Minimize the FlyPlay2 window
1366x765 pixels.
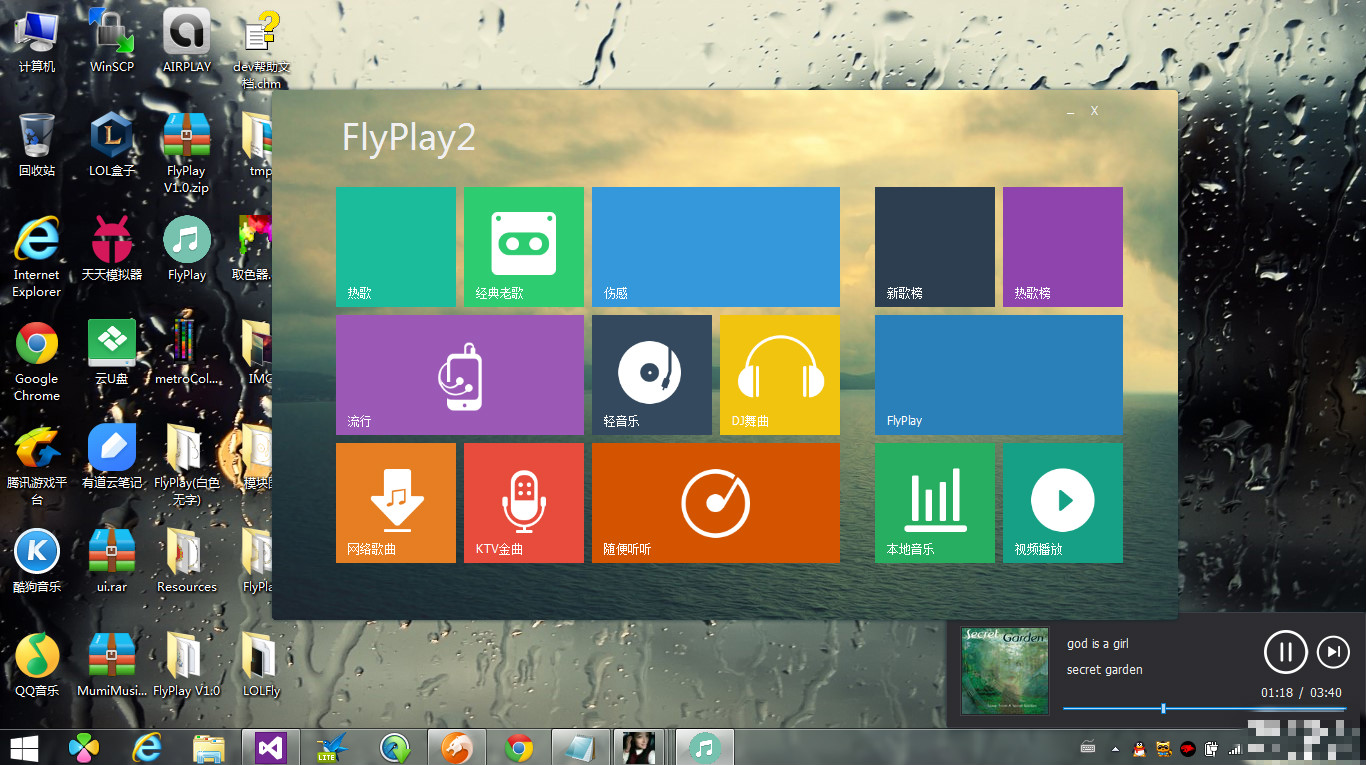pyautogui.click(x=1070, y=111)
